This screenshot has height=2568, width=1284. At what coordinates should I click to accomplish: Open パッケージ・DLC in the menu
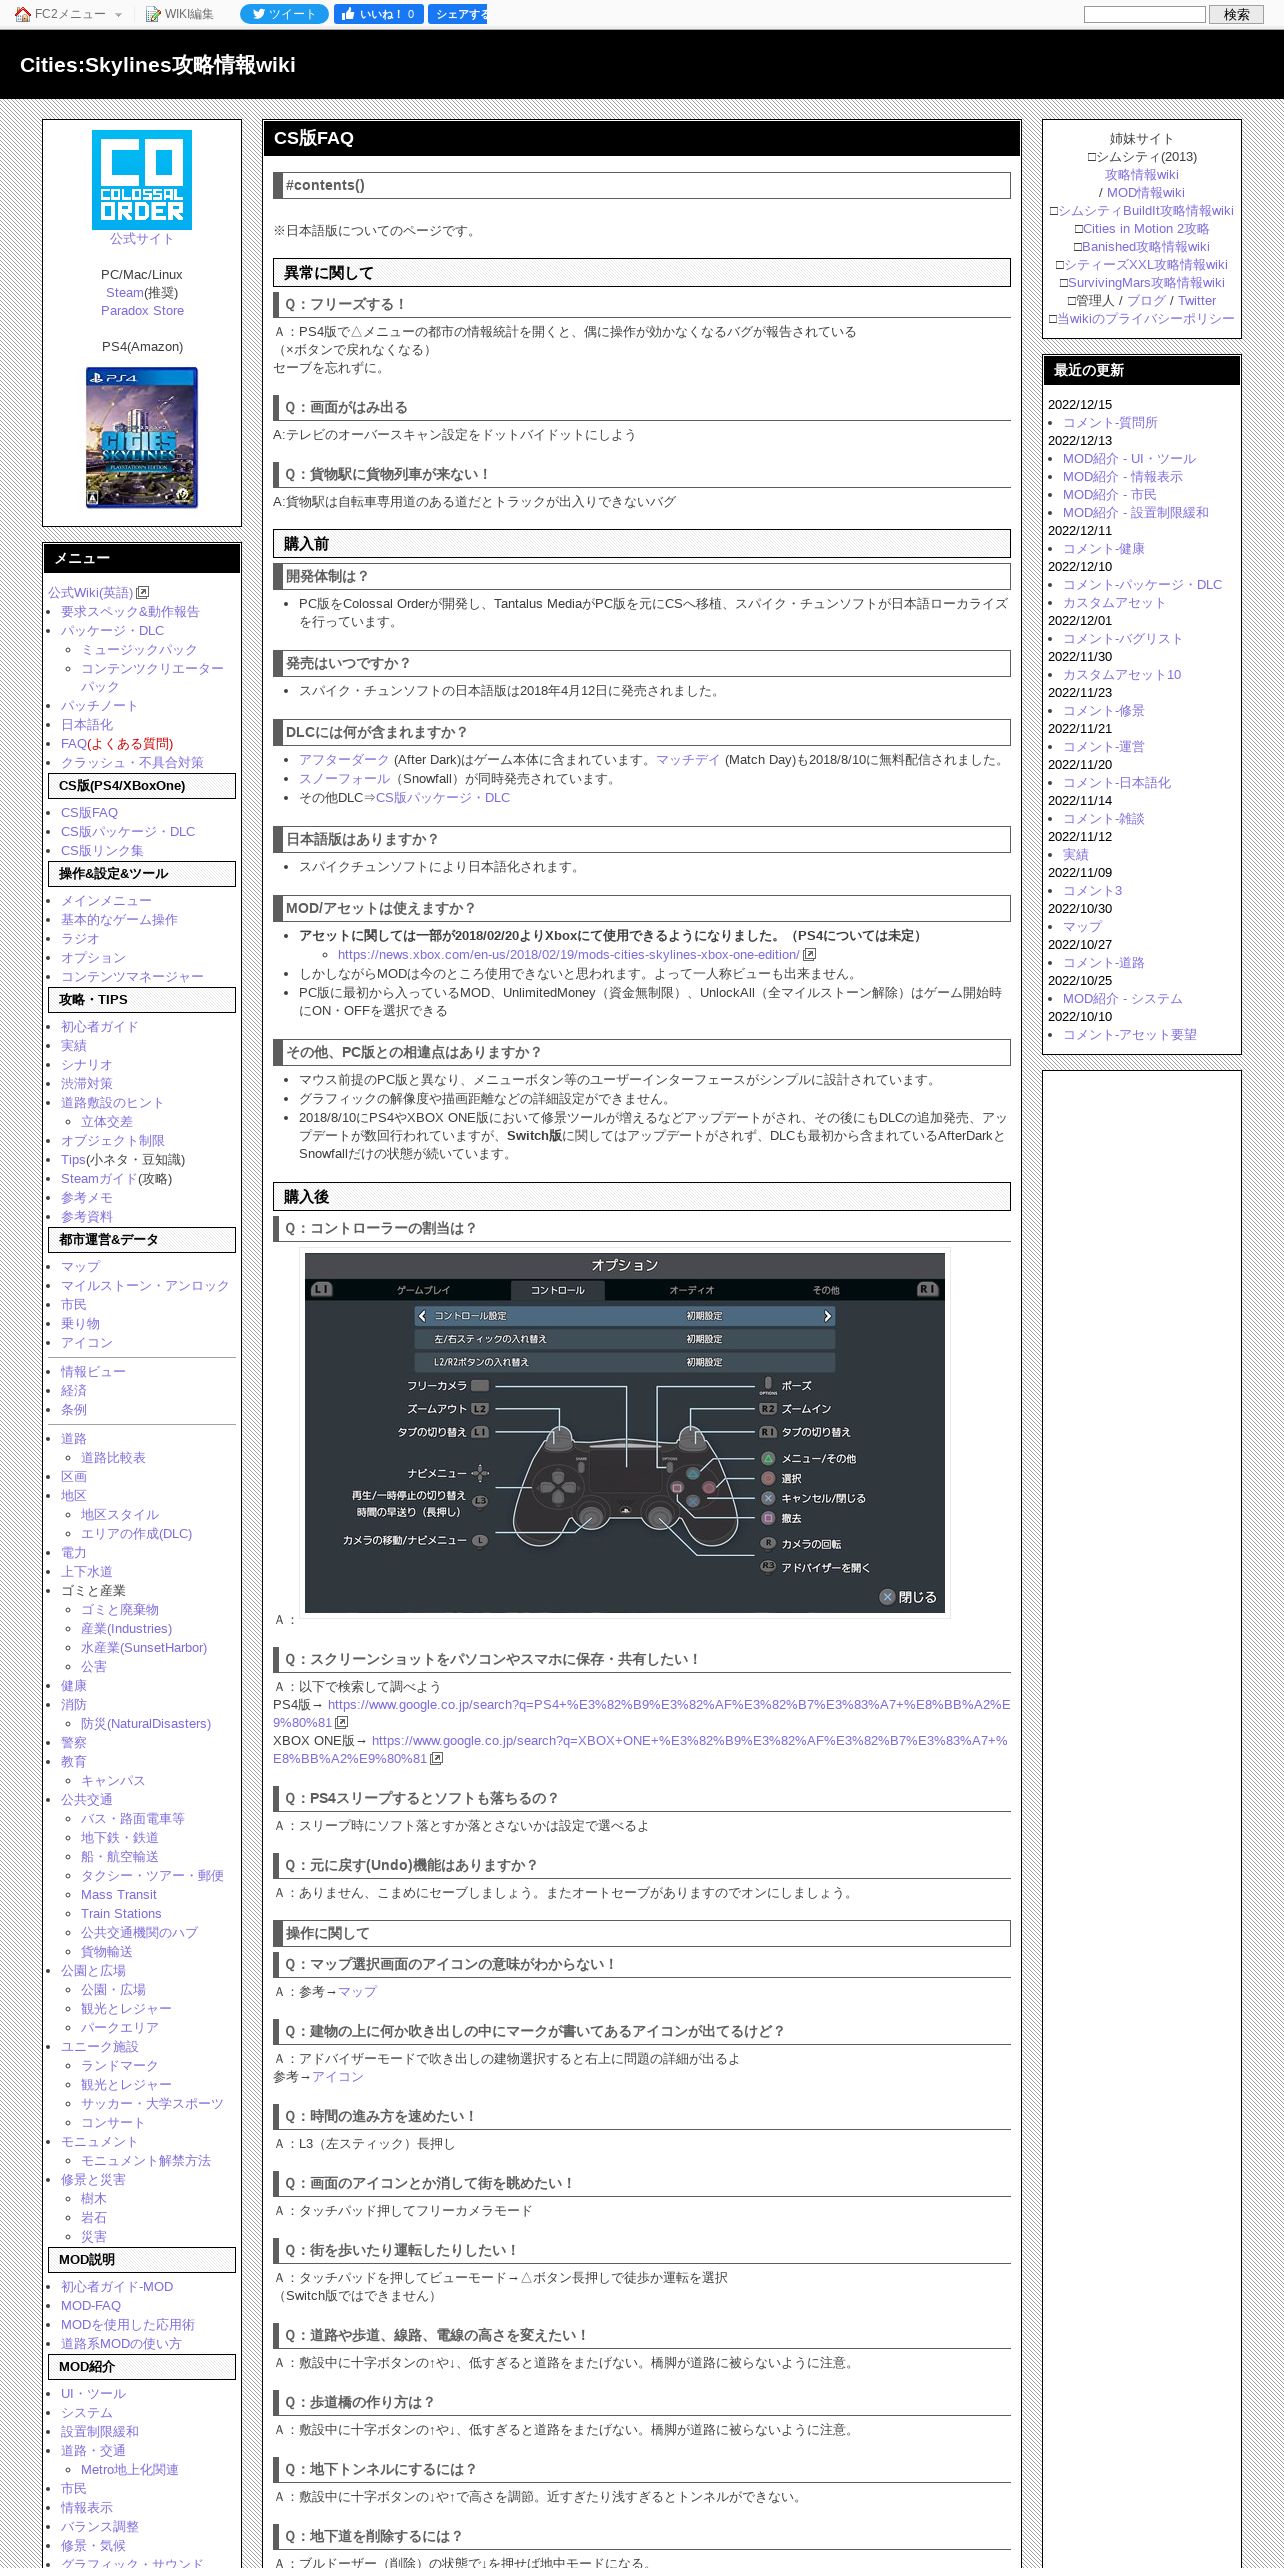[x=112, y=630]
